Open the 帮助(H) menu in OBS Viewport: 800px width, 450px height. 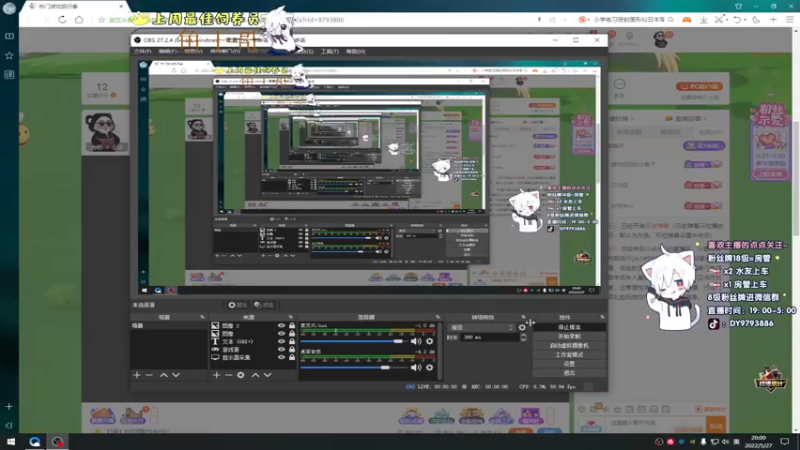[x=356, y=52]
